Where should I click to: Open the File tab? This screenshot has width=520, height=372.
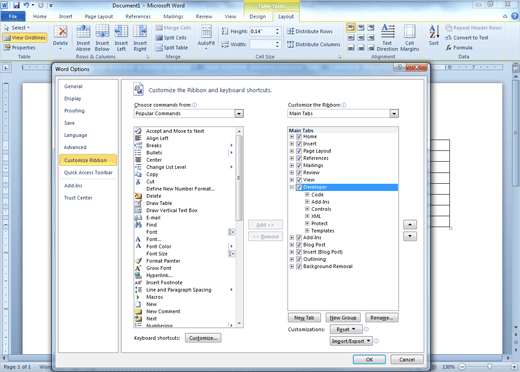(13, 16)
